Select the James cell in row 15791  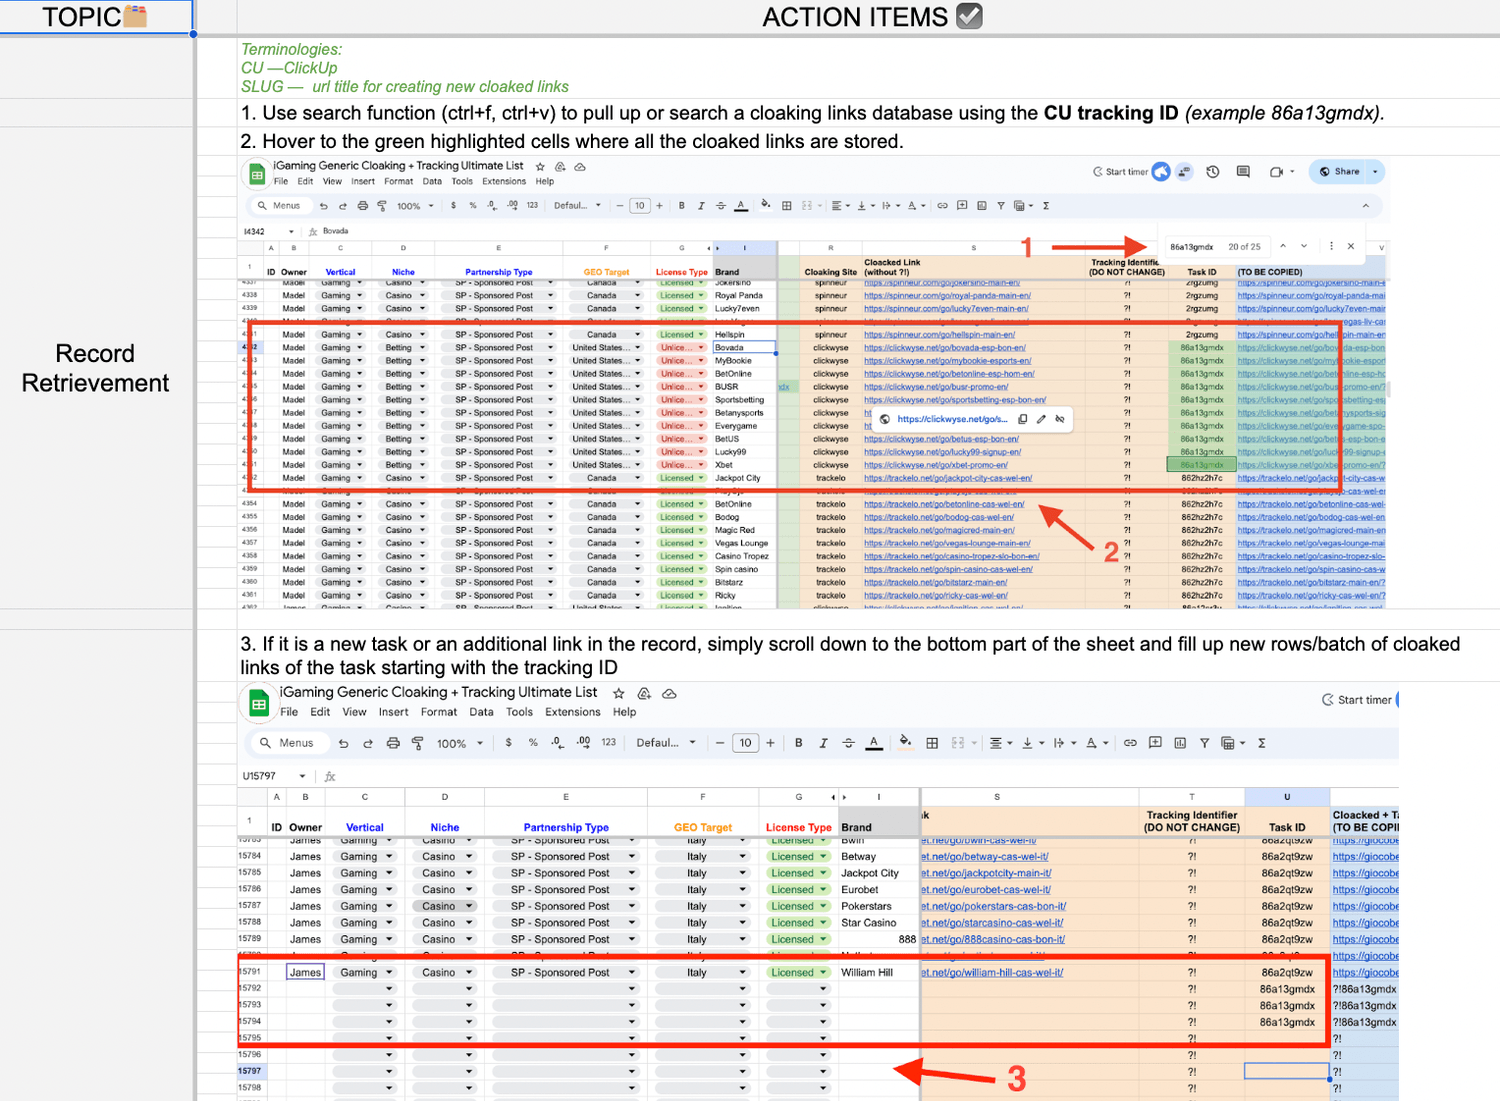click(305, 972)
